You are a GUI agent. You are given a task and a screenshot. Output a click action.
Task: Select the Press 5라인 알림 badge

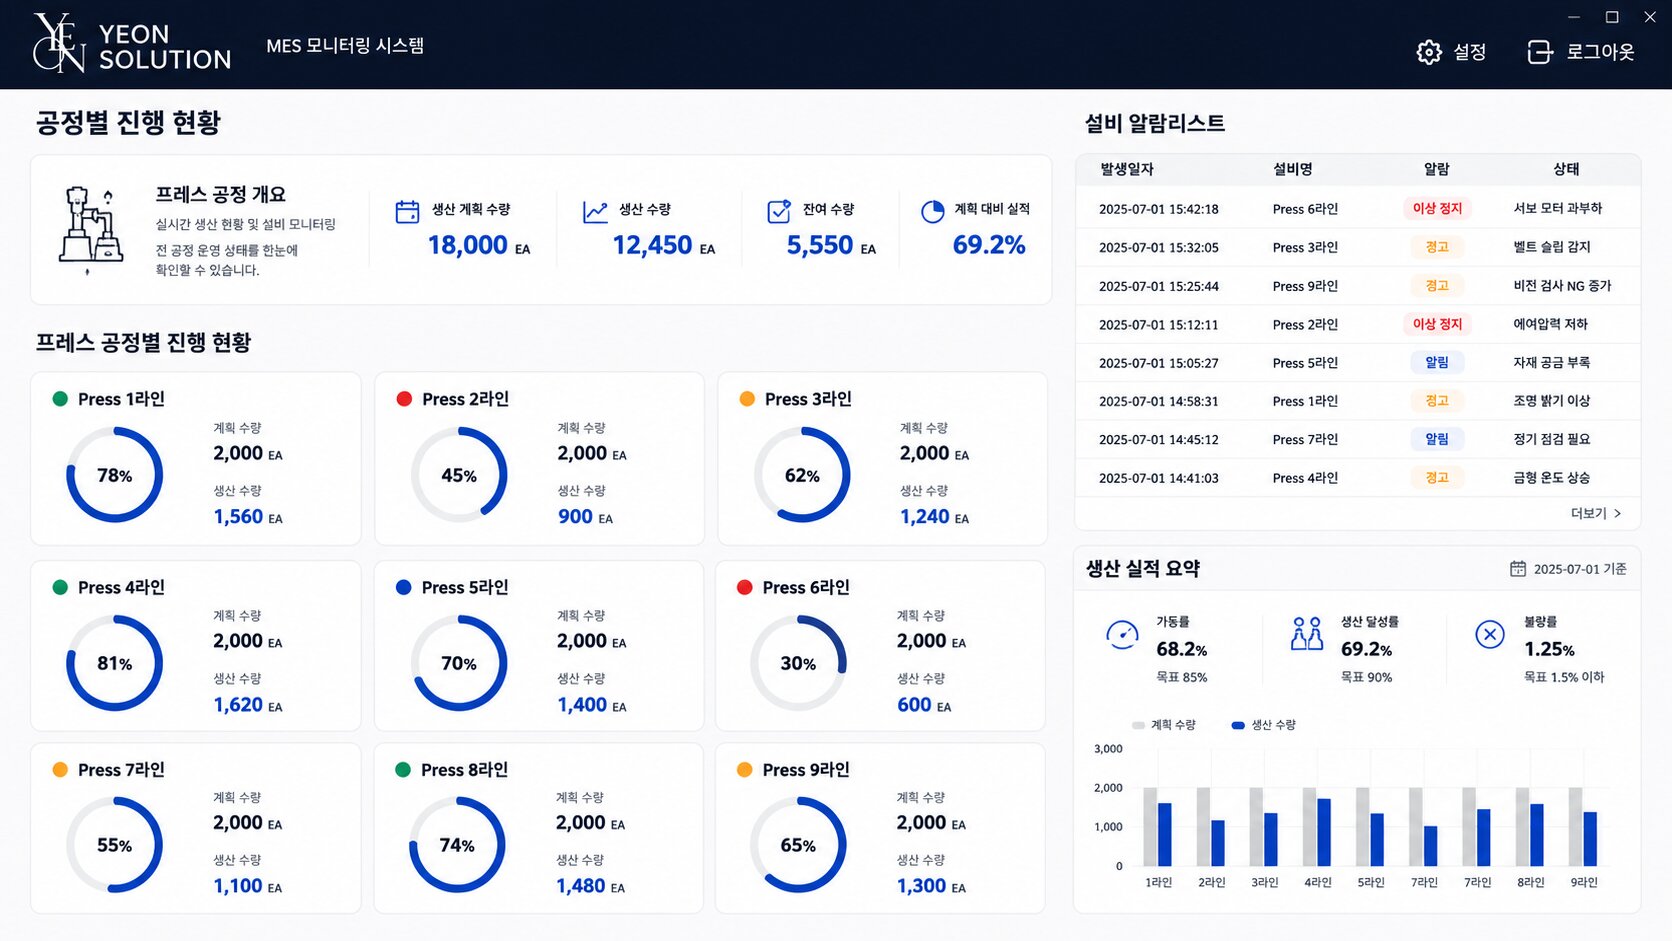pyautogui.click(x=1437, y=363)
